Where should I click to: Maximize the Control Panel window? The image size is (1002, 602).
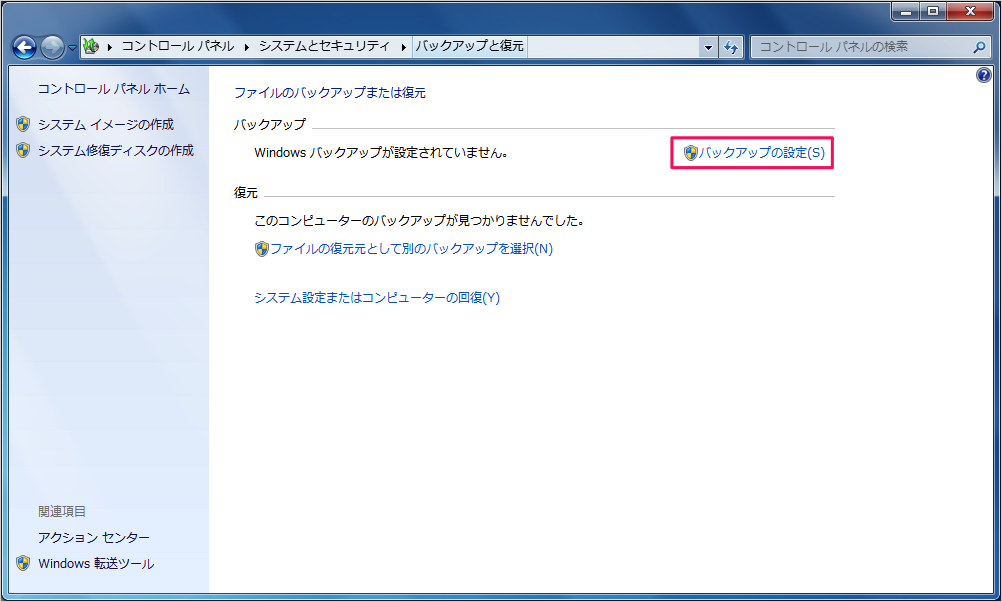coord(933,12)
